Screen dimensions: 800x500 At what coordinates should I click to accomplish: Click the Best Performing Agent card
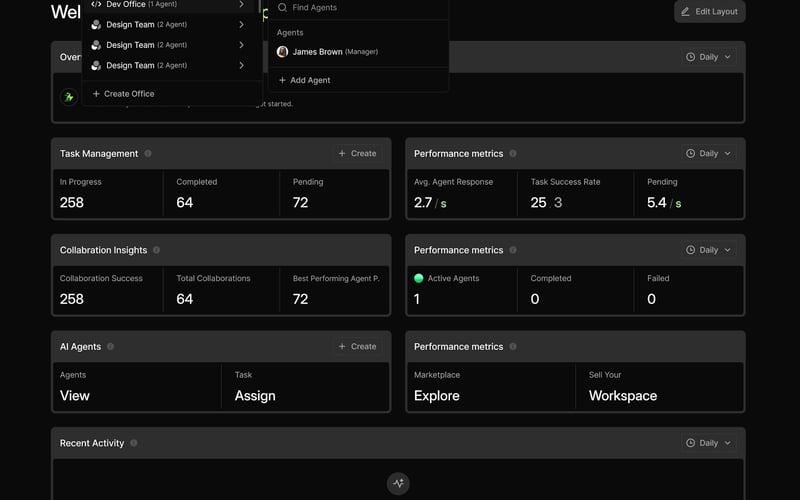(x=334, y=290)
